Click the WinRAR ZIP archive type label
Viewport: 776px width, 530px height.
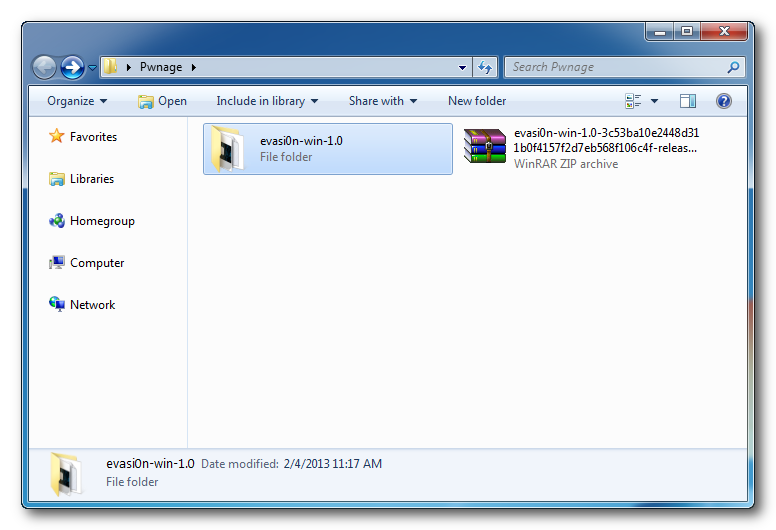566,164
